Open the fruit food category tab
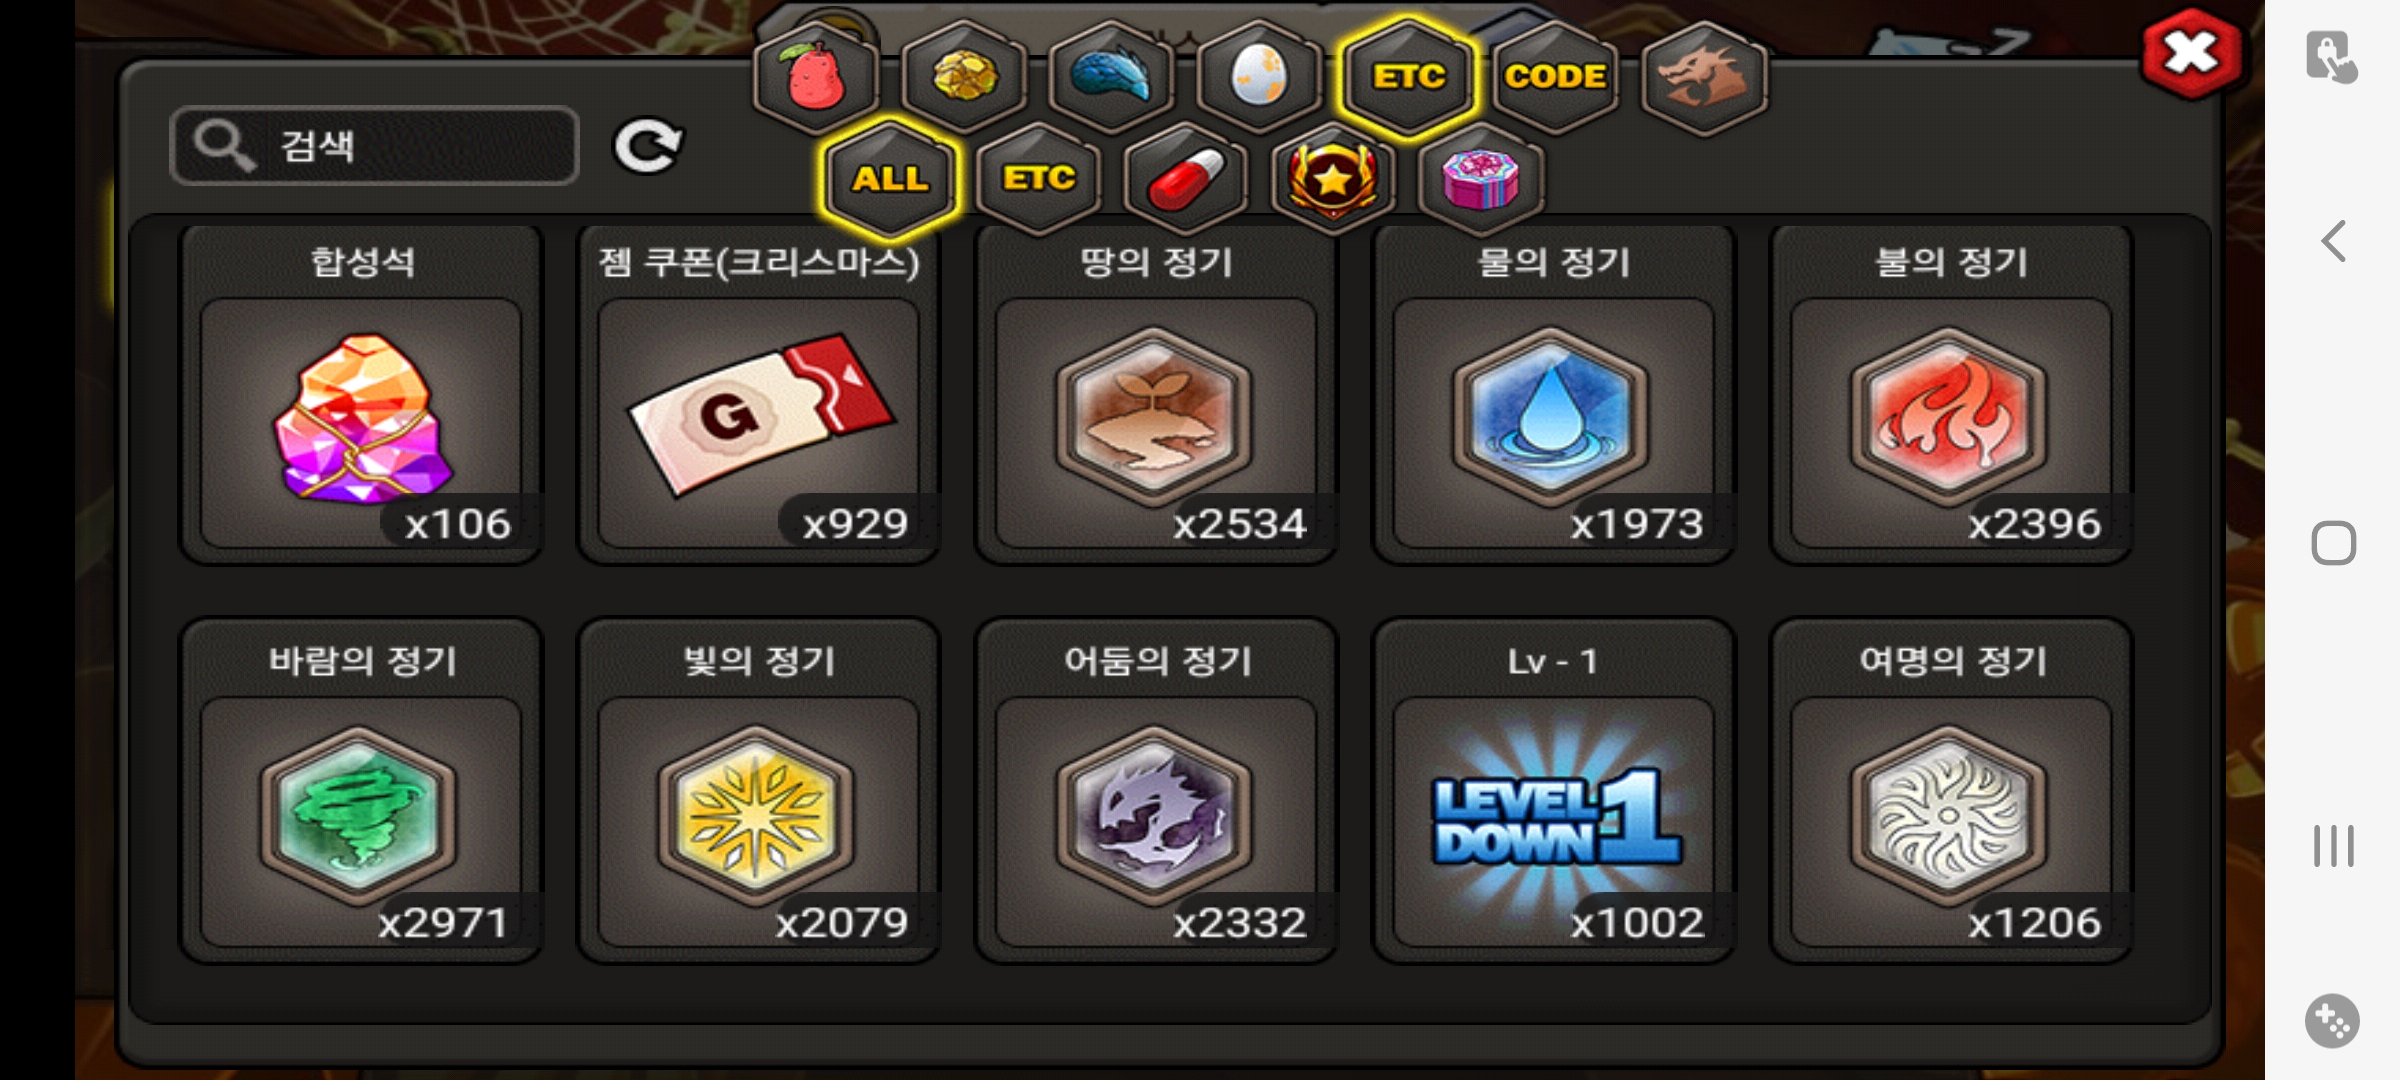2400x1080 pixels. tap(816, 77)
